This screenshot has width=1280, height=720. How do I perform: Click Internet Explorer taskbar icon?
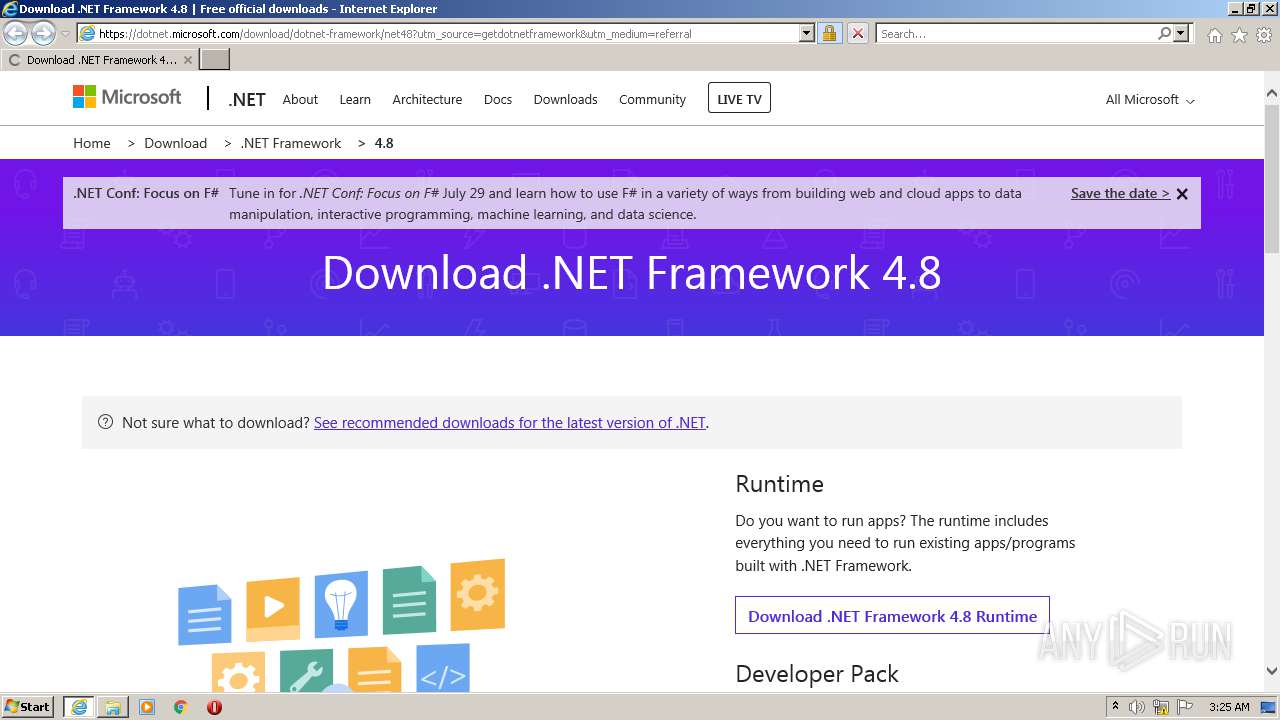tap(78, 707)
